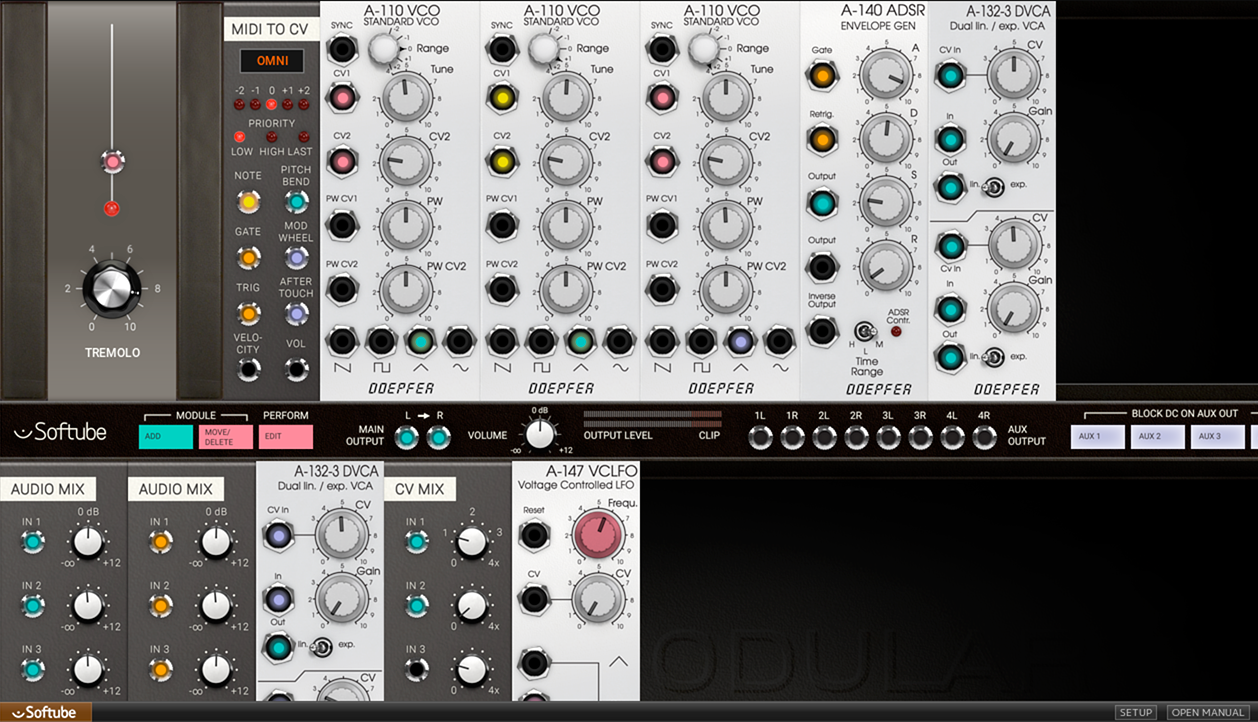Click the VELOCITY output jack on MIDI to CV
Image resolution: width=1258 pixels, height=722 pixels.
click(x=248, y=369)
